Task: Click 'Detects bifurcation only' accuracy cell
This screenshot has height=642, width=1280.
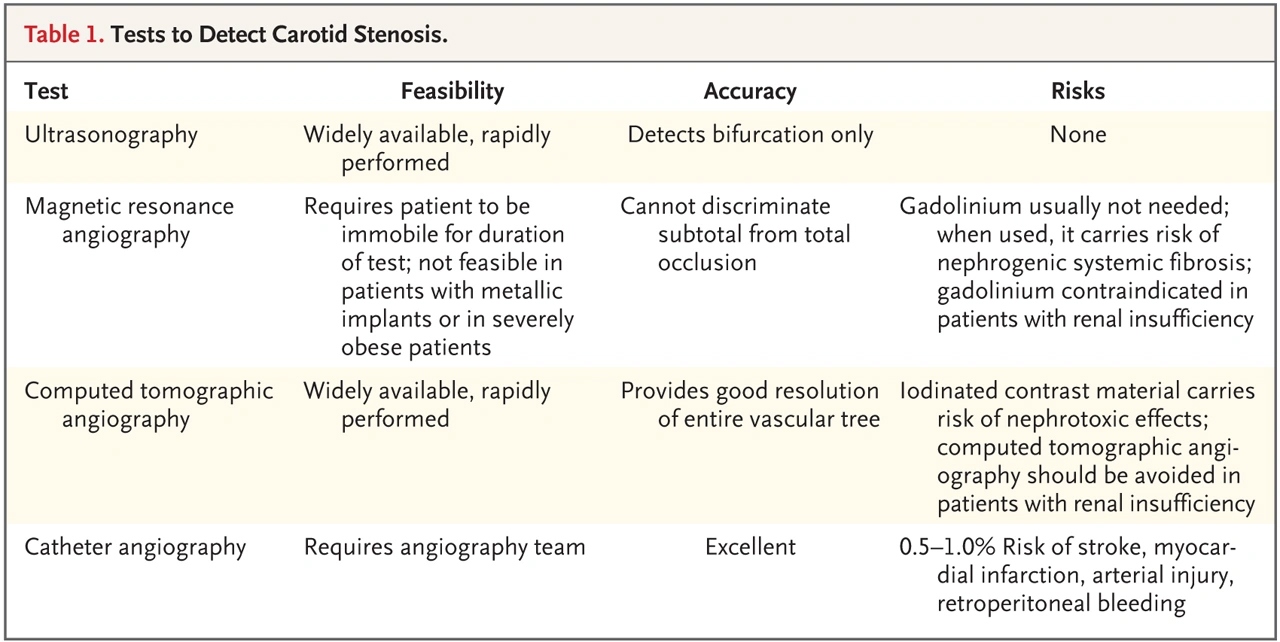Action: [750, 135]
